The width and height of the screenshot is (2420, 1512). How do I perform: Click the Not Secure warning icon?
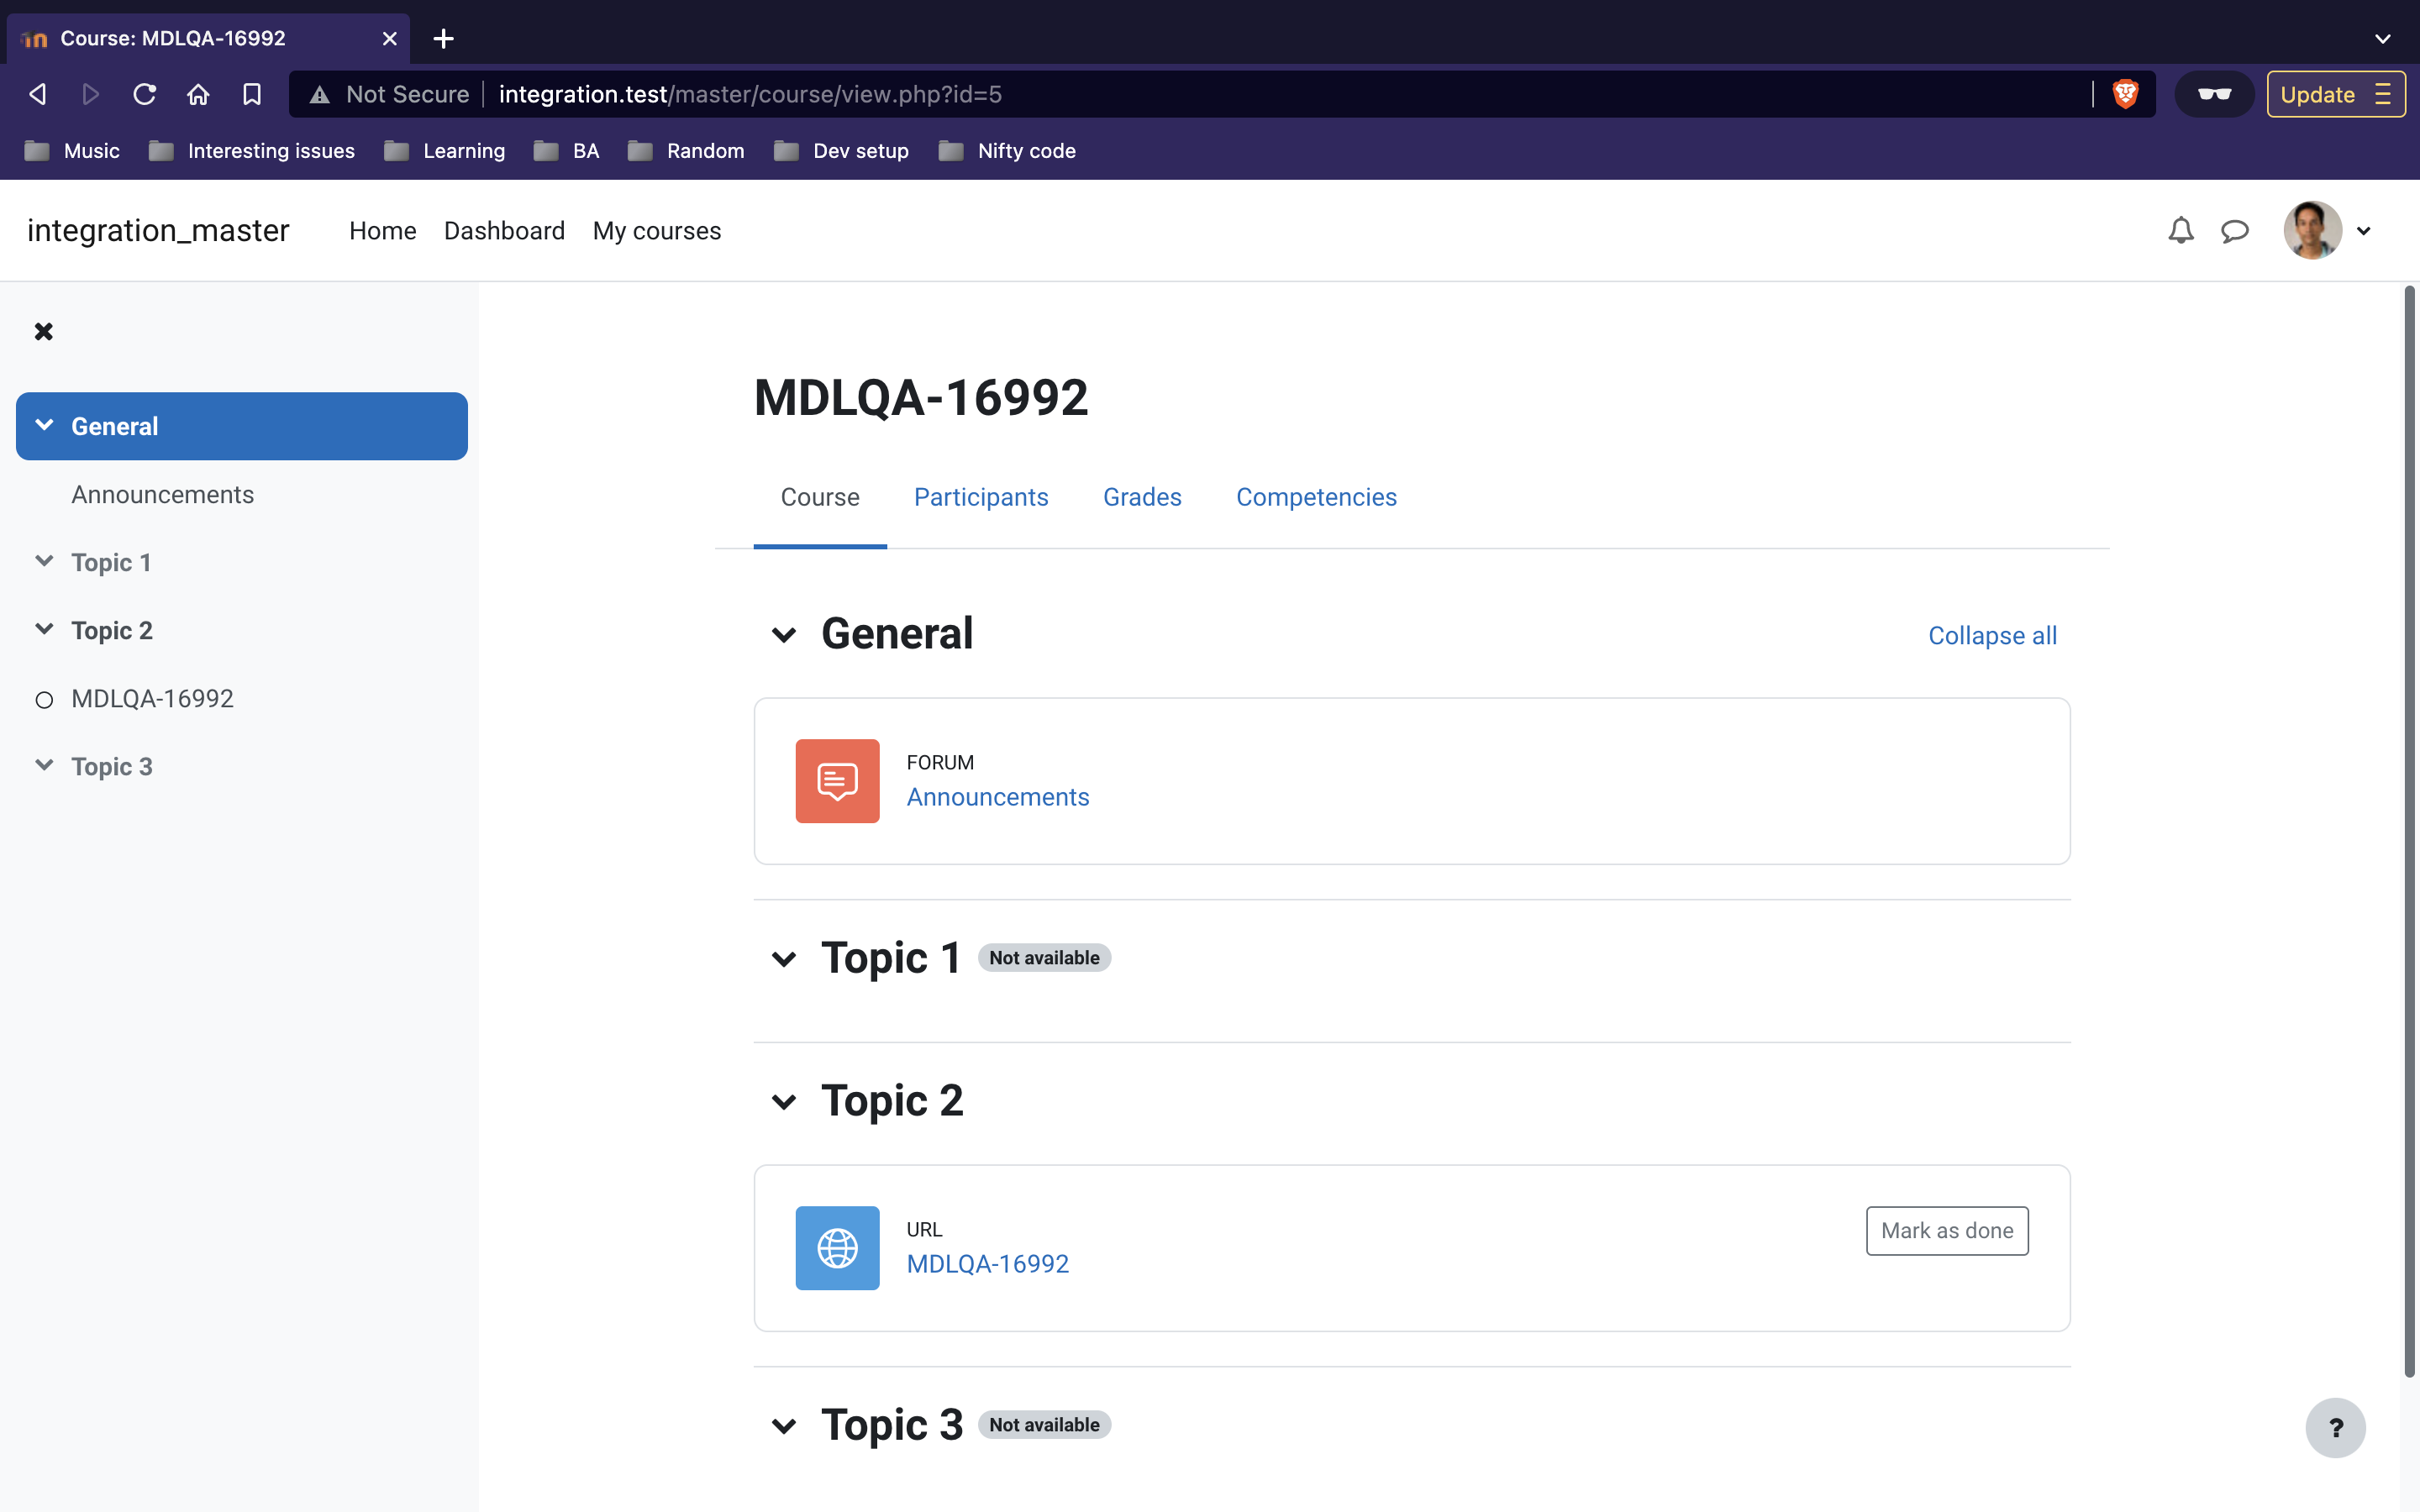319,94
